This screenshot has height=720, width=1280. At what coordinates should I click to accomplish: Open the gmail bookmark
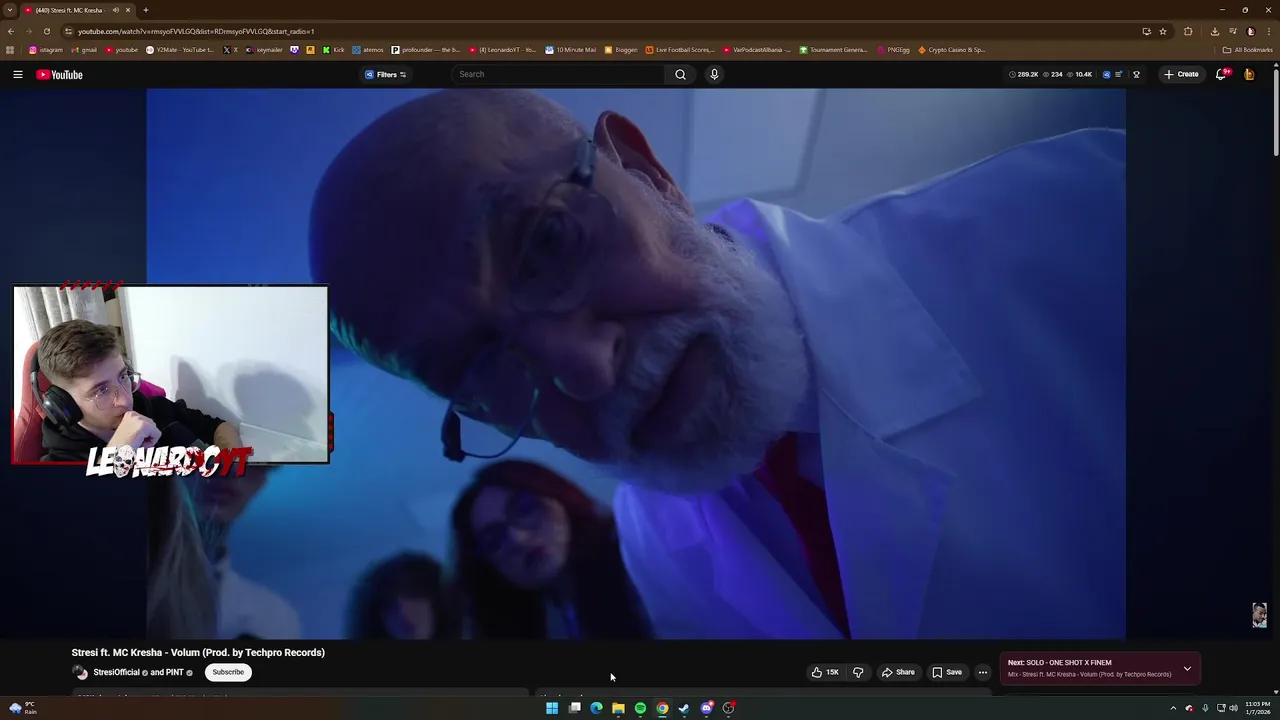tap(84, 49)
